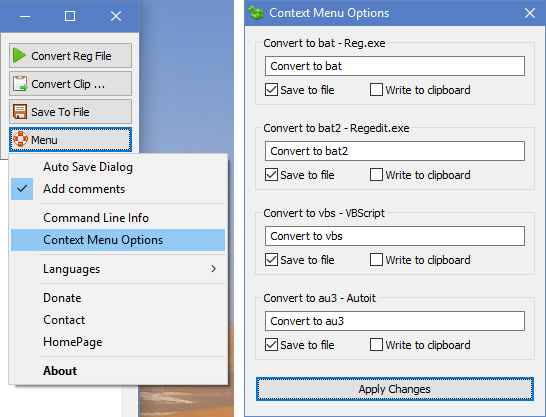Image resolution: width=546 pixels, height=417 pixels.
Task: Enable Write to clipboard for Convert to bat2
Action: point(376,175)
